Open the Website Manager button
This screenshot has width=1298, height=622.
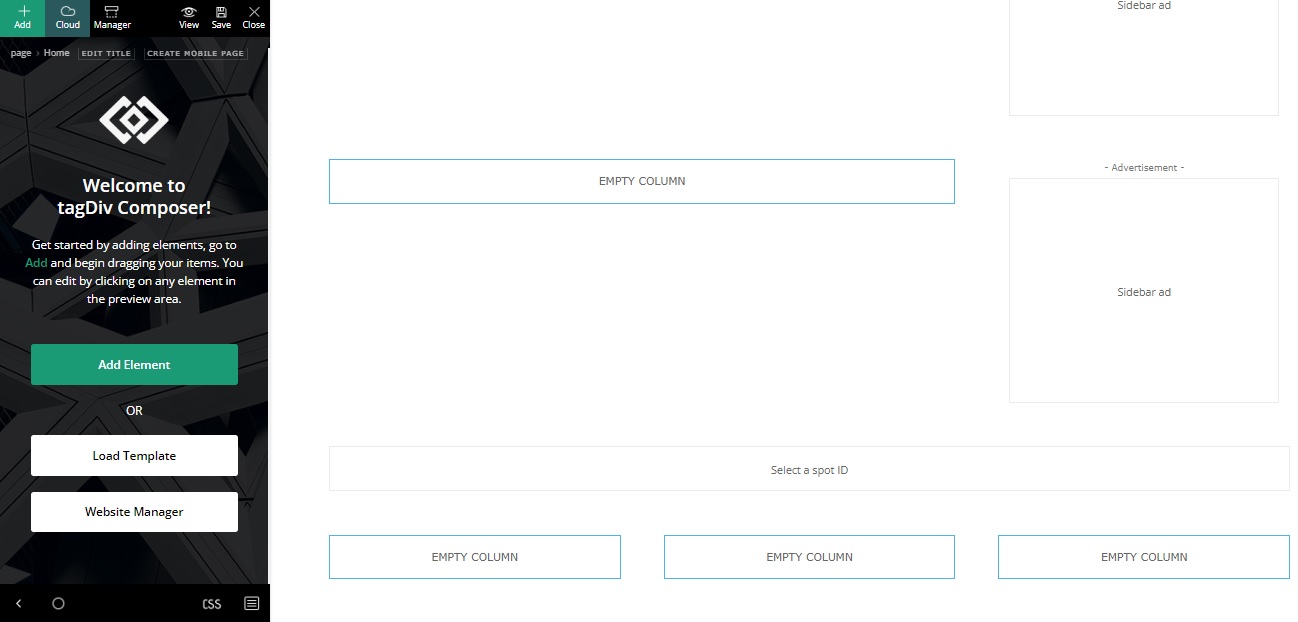pyautogui.click(x=134, y=512)
